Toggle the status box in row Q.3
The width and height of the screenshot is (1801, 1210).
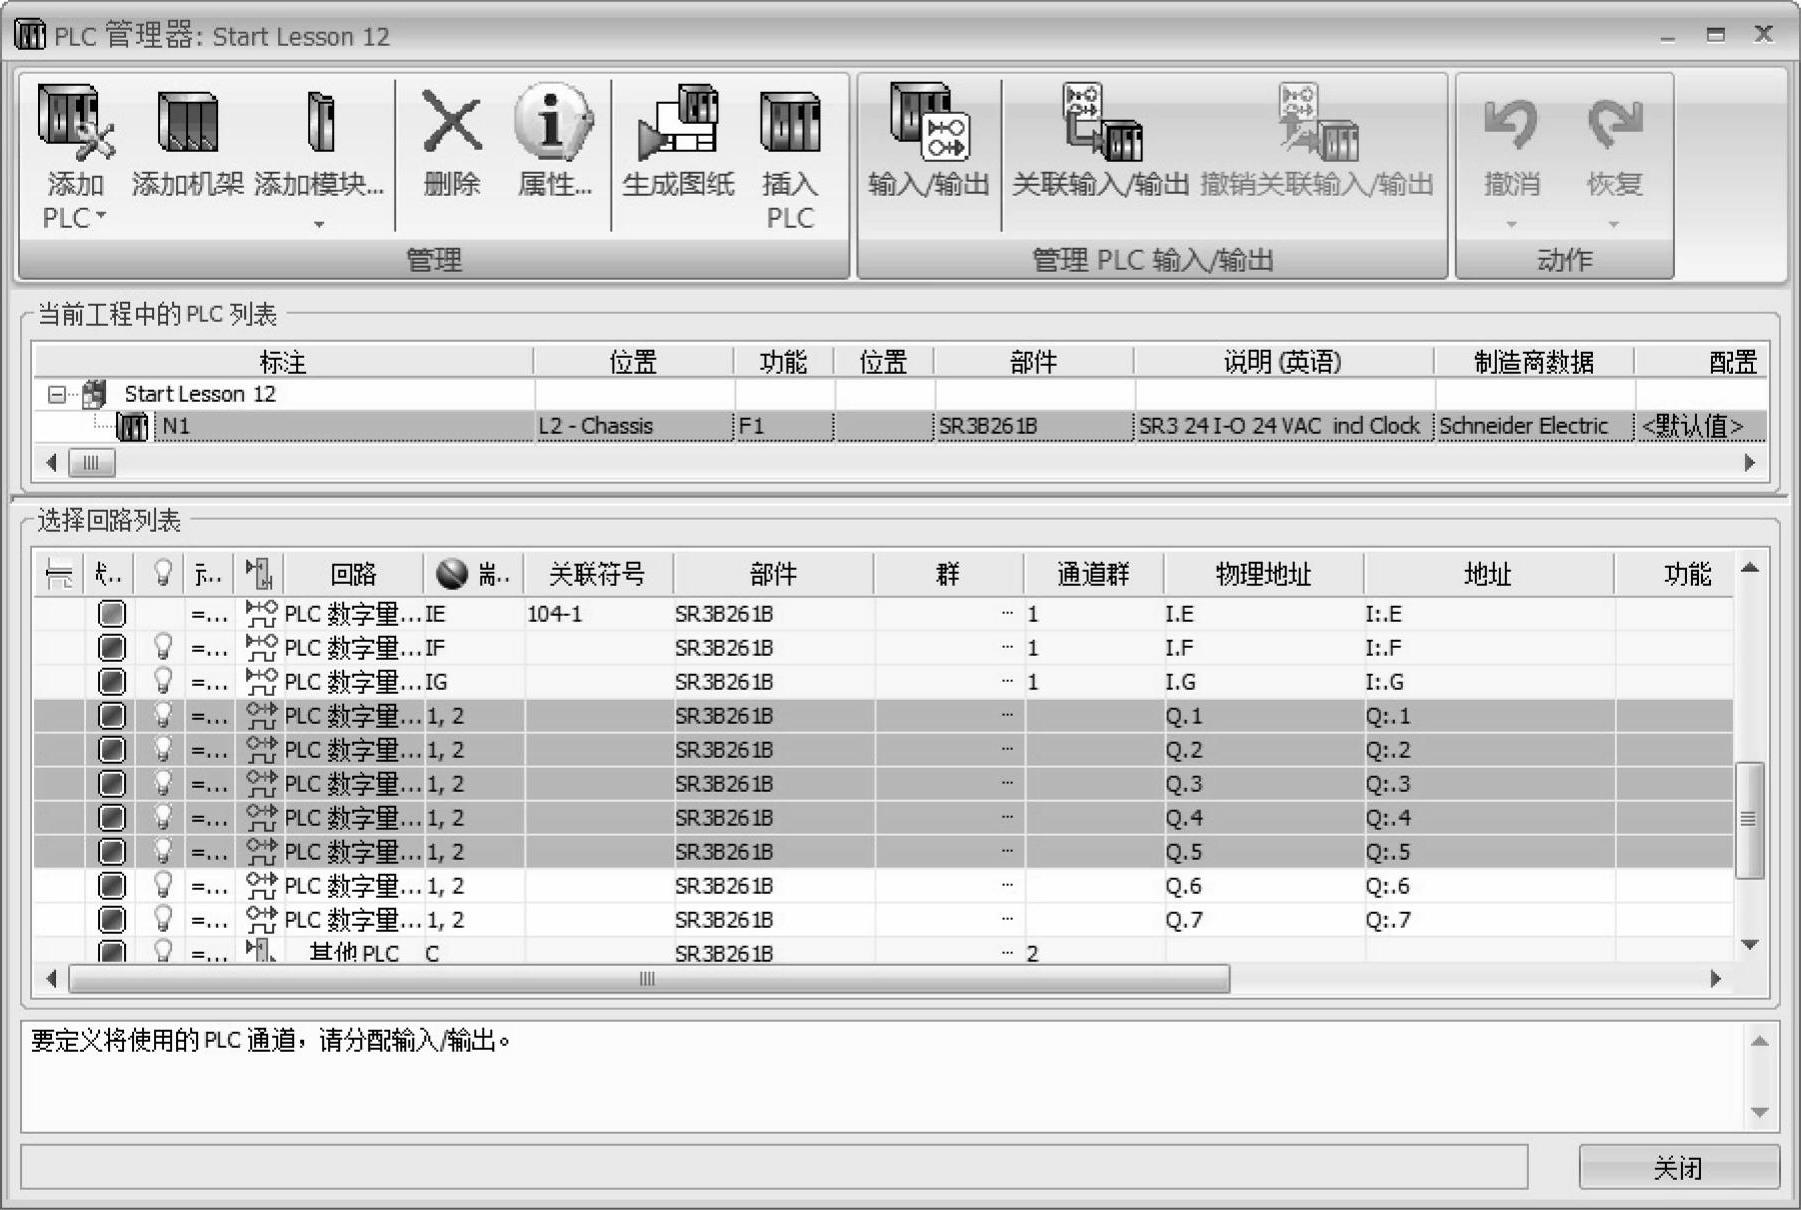(x=112, y=784)
